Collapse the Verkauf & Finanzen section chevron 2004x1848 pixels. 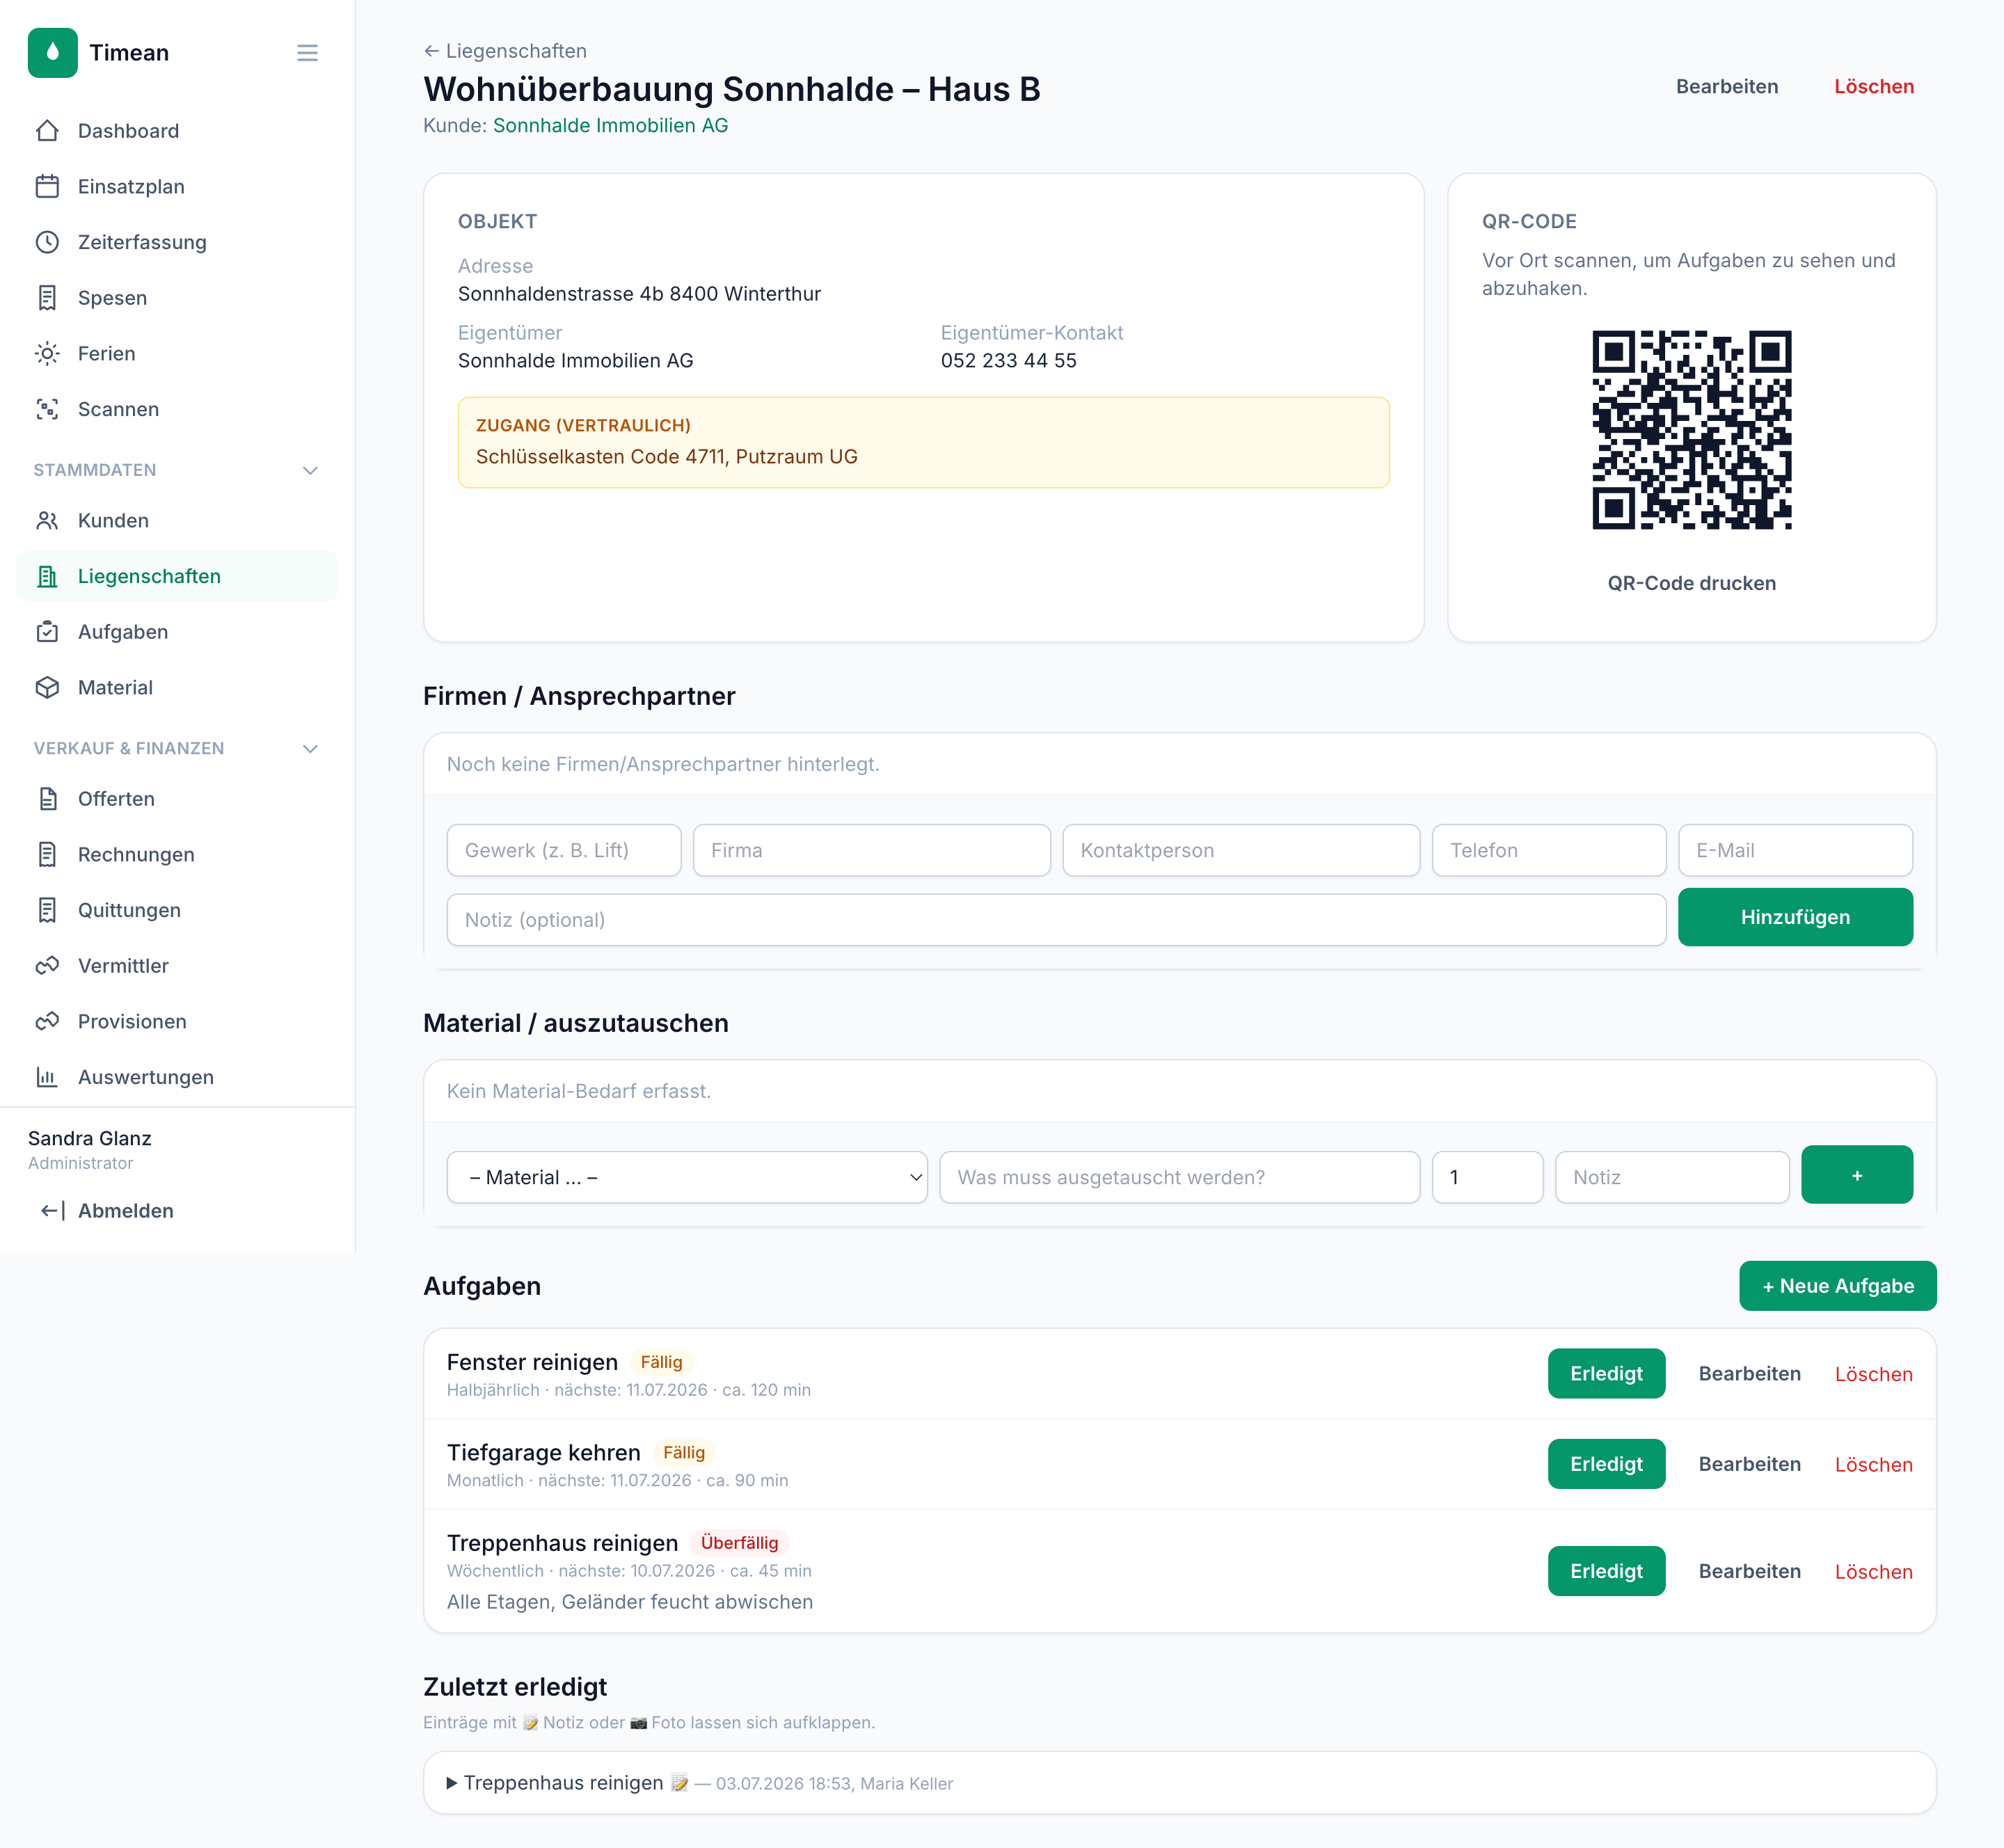310,749
